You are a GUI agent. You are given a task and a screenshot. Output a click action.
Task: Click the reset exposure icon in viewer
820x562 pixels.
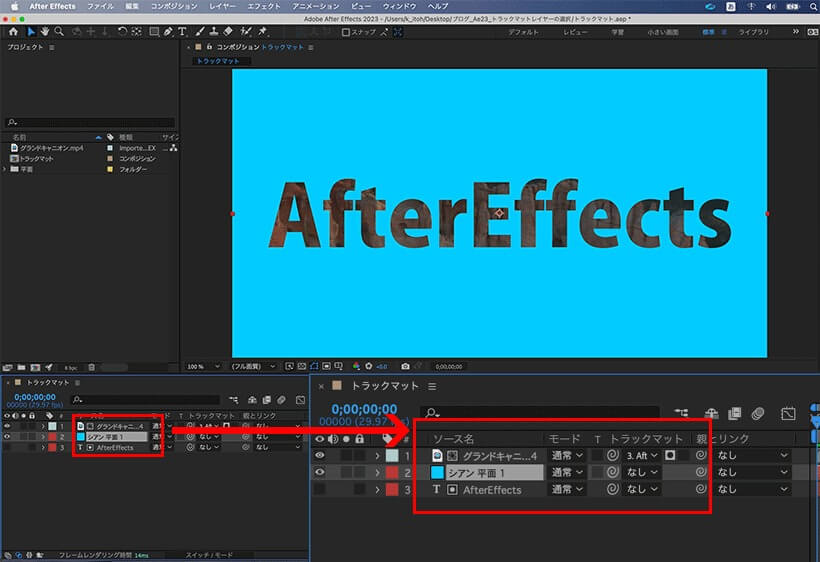(x=369, y=366)
